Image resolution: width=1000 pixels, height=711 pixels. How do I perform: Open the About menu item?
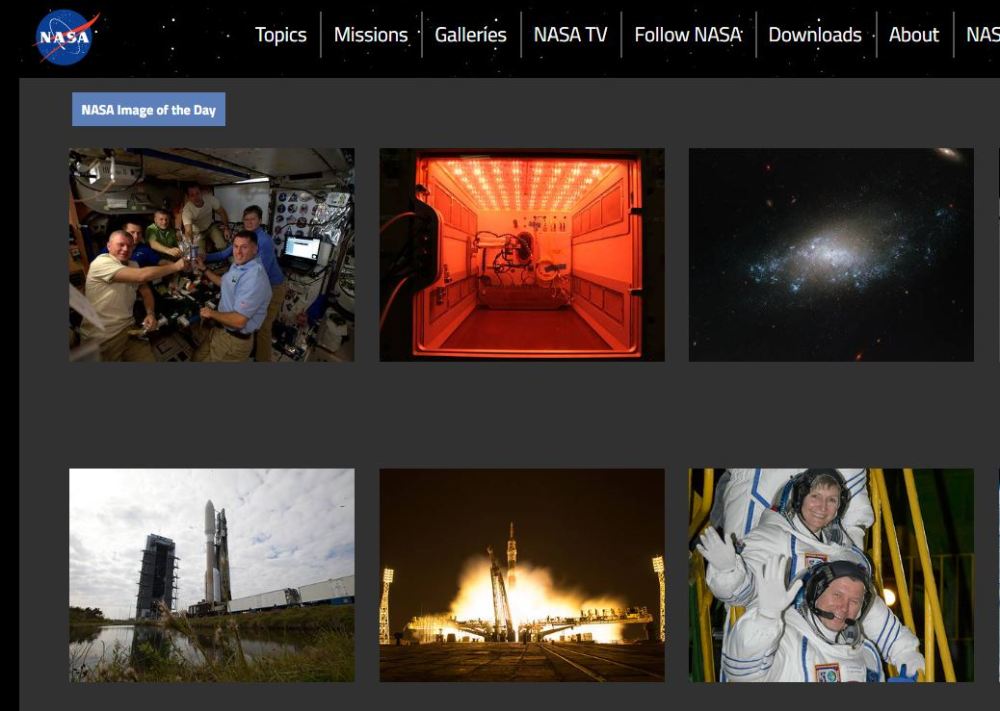[x=913, y=35]
